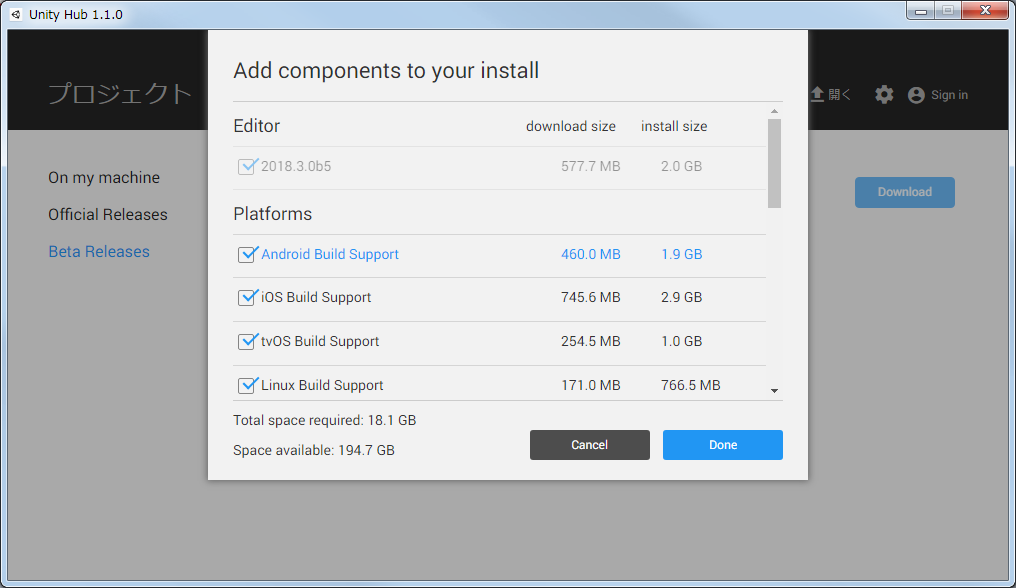Image resolution: width=1016 pixels, height=588 pixels.
Task: Click the Platforms section heading
Action: (273, 214)
